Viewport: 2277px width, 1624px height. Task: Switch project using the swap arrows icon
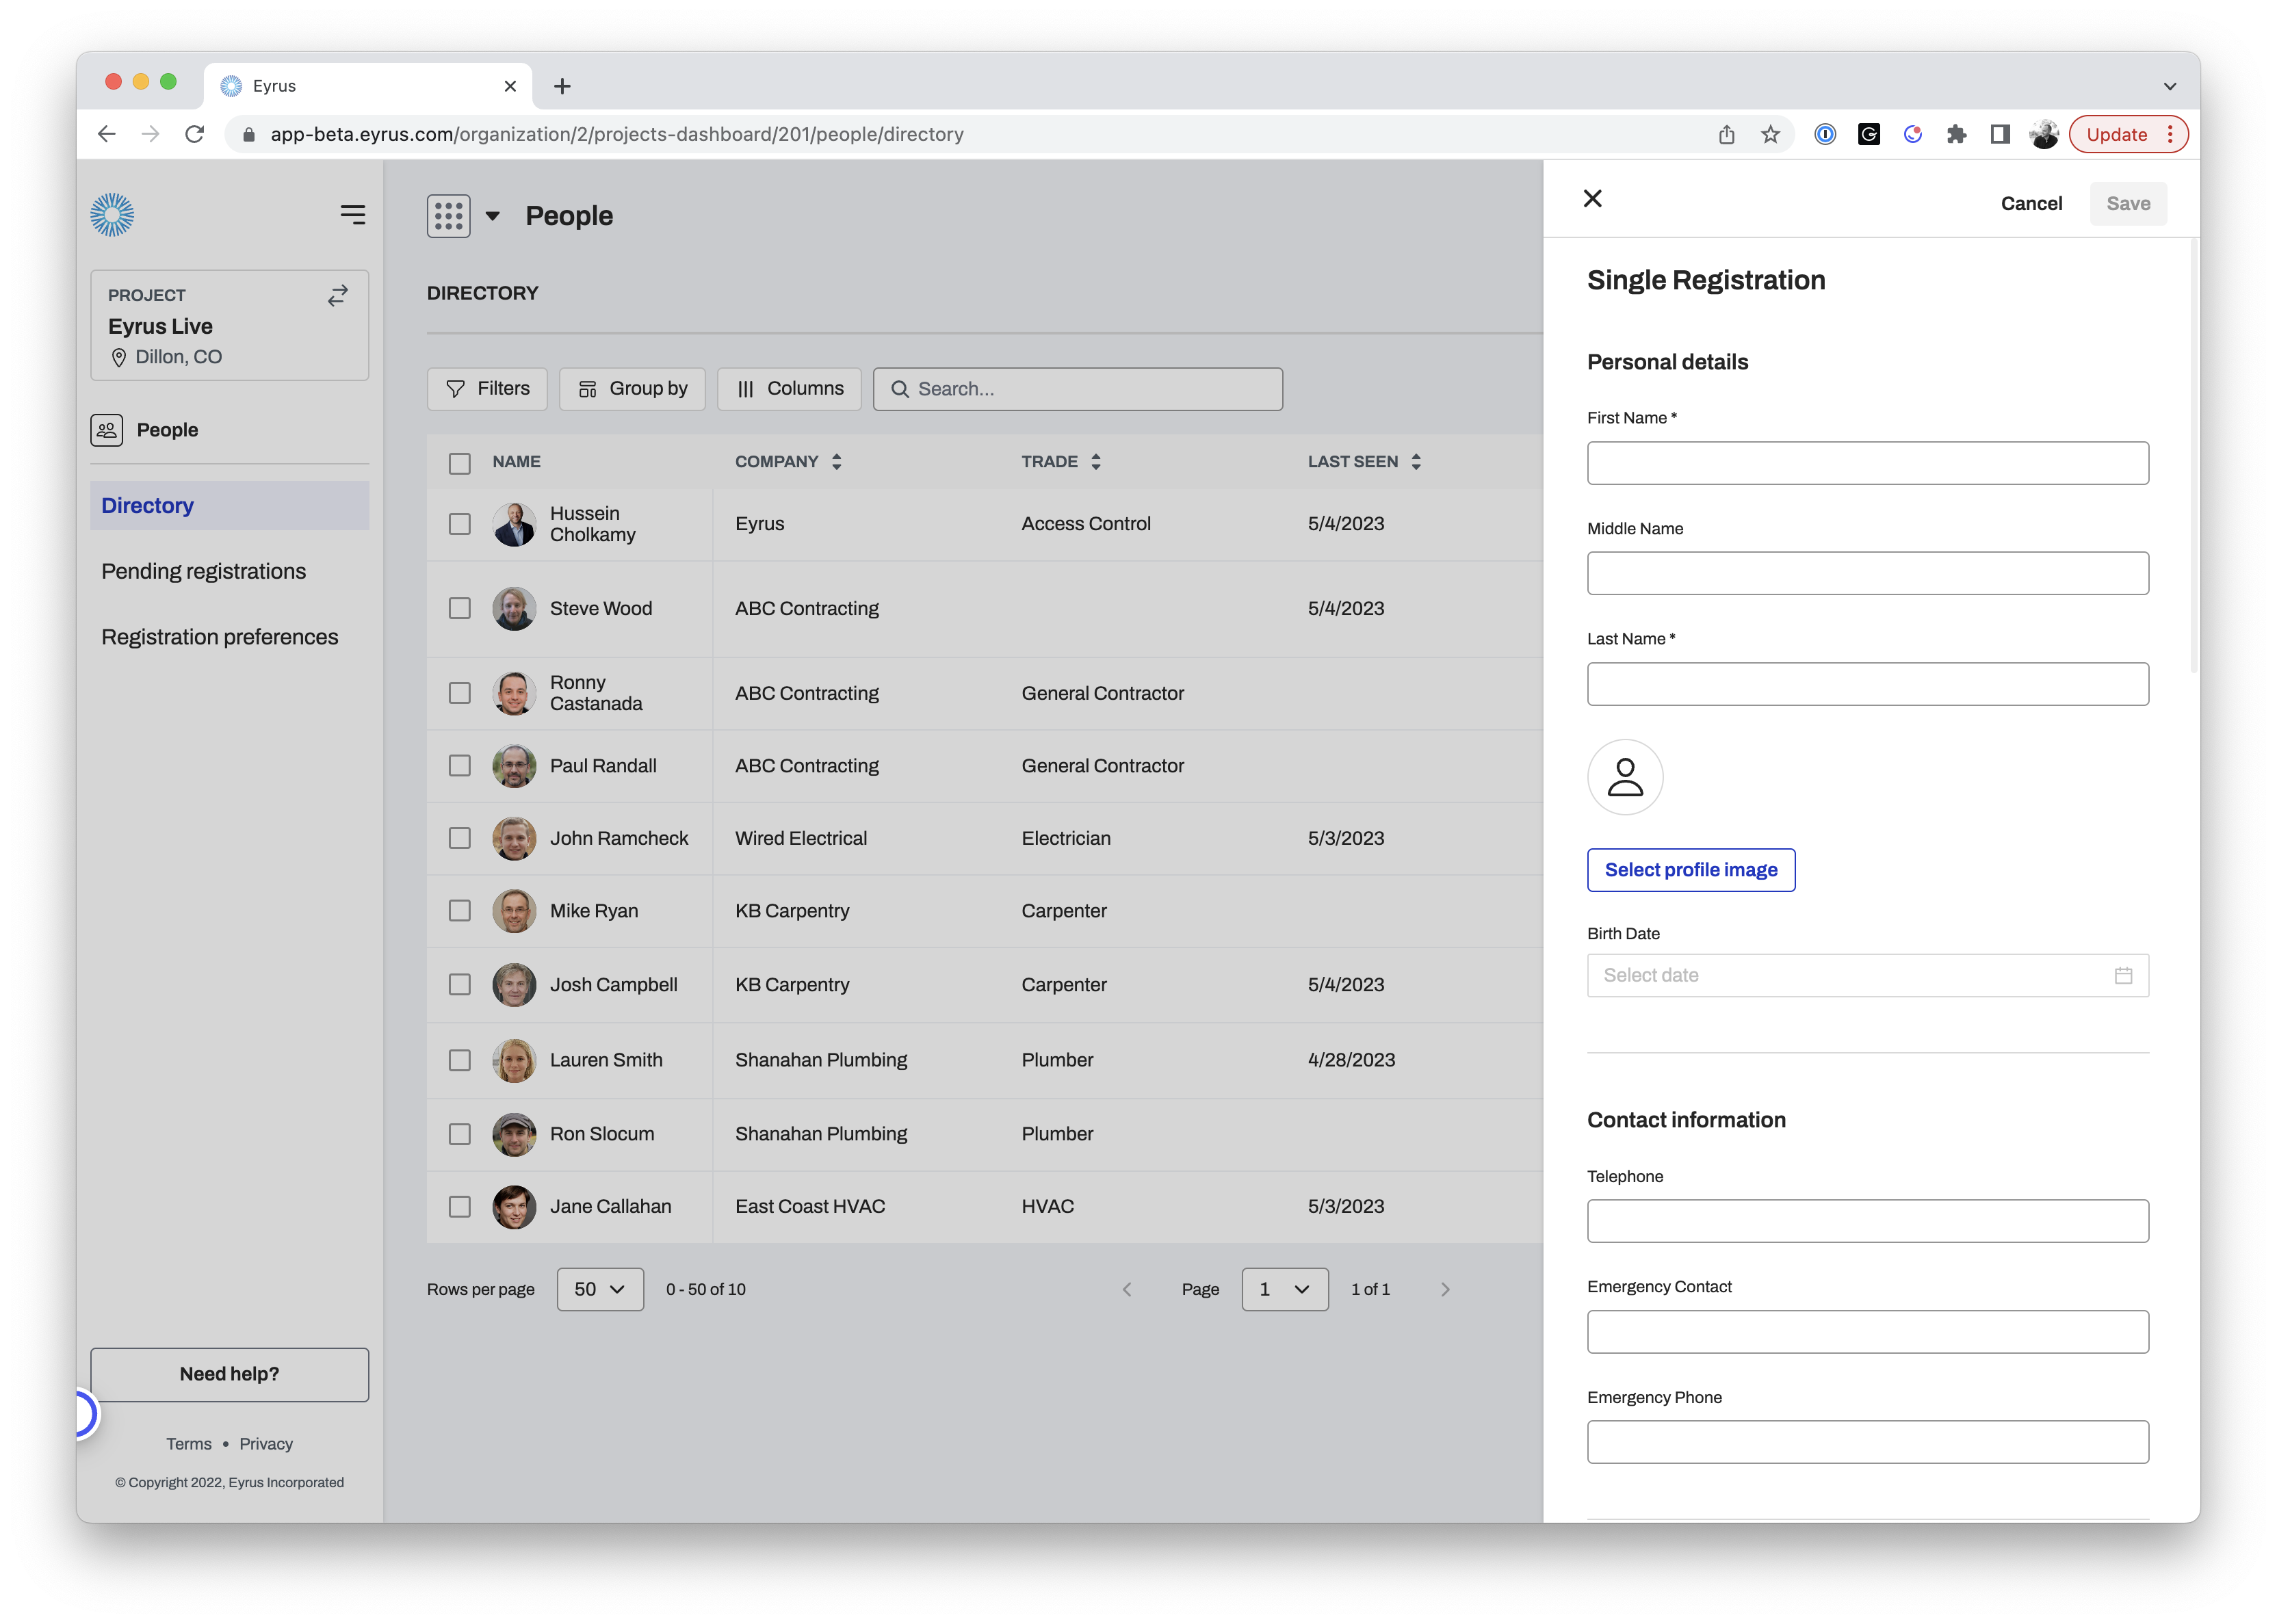point(338,295)
